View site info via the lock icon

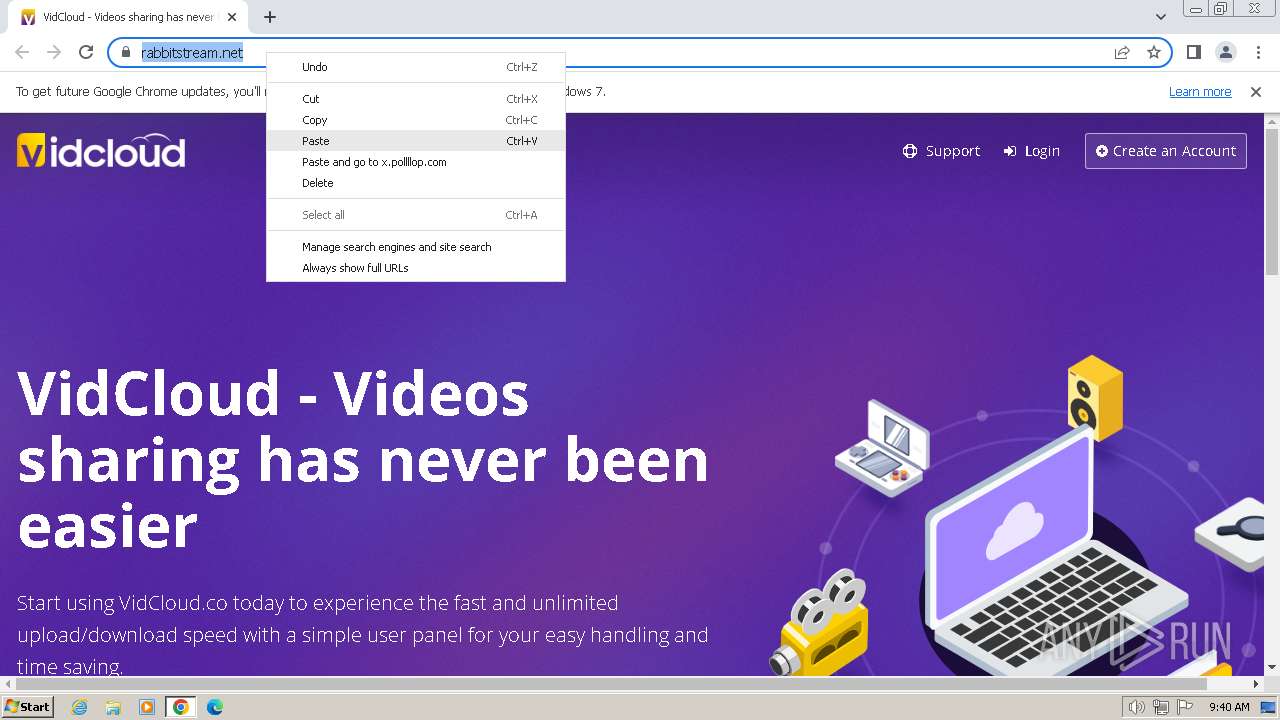(x=126, y=52)
